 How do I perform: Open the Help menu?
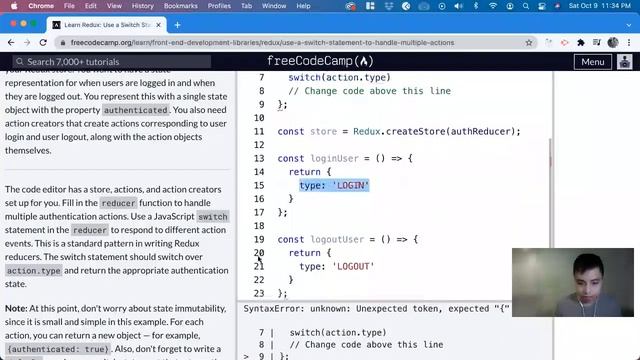303,6
